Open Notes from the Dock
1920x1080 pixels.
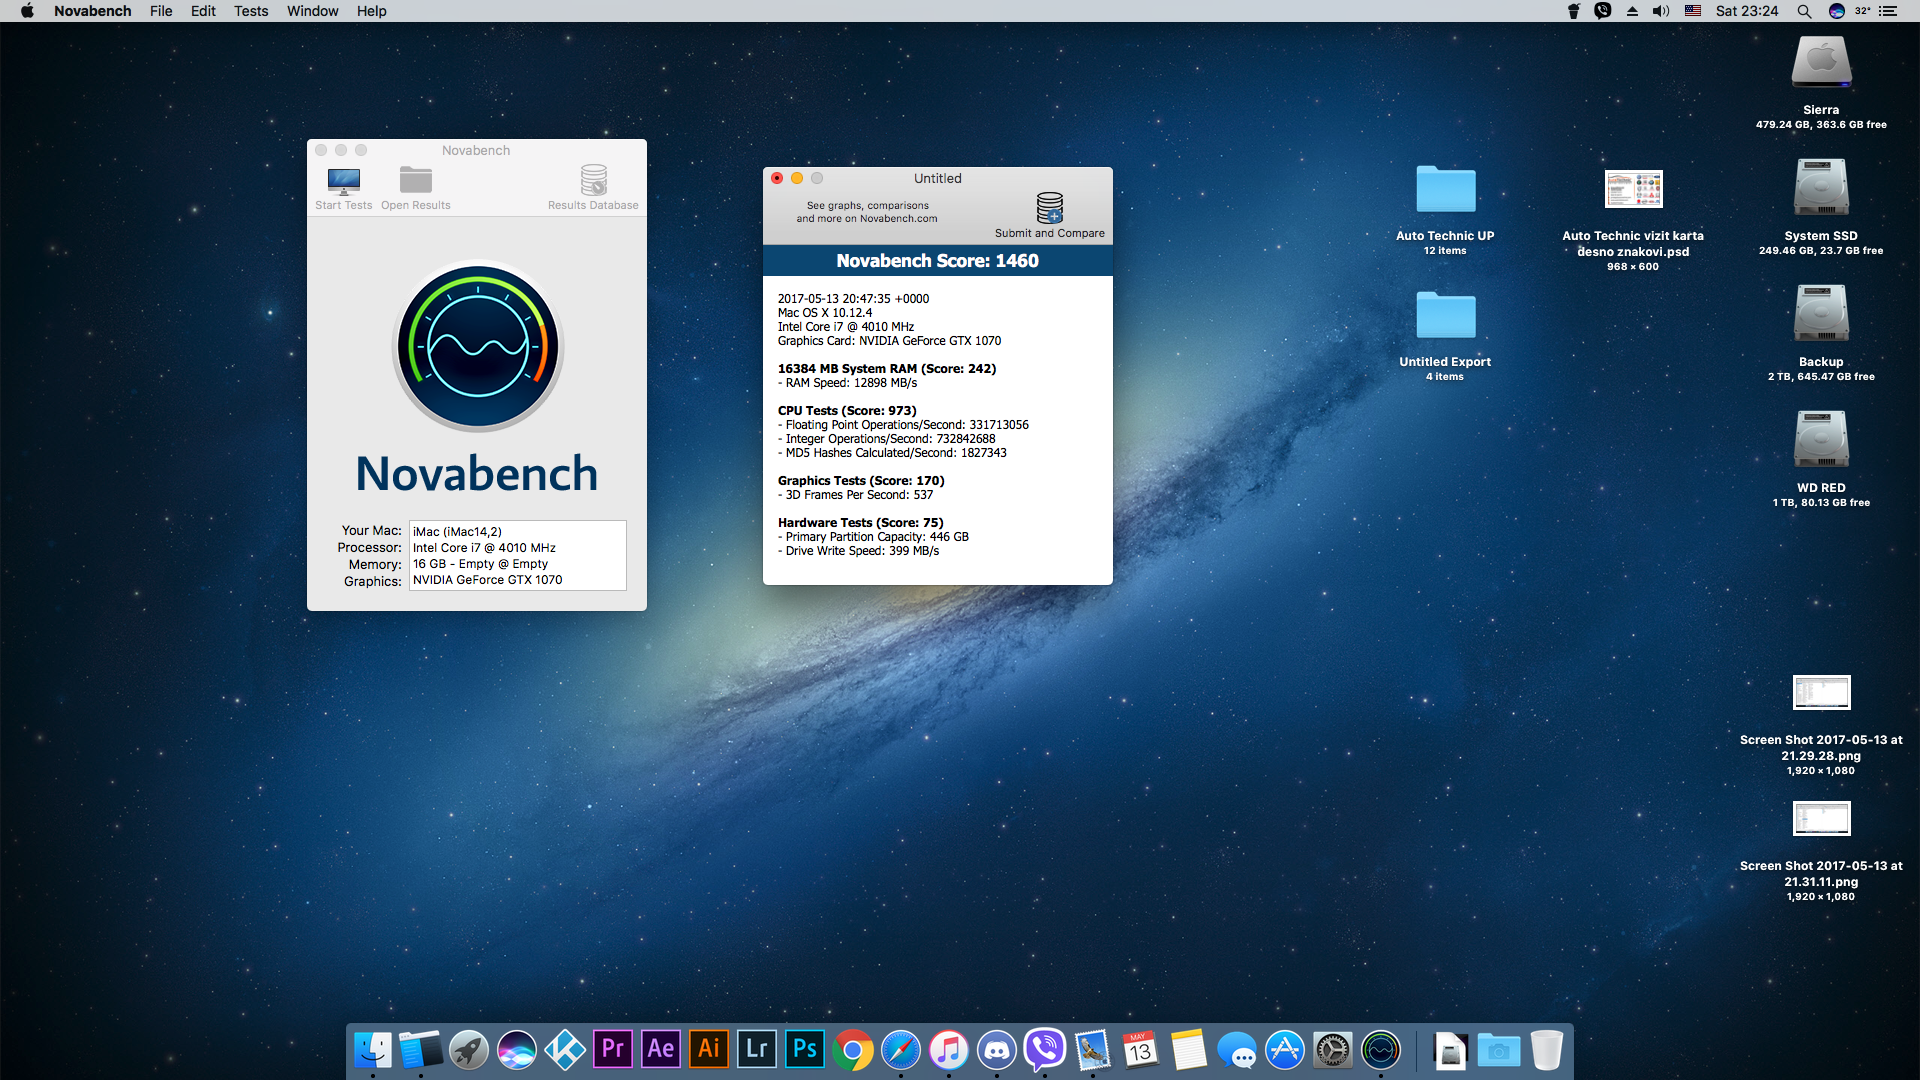(1188, 1050)
